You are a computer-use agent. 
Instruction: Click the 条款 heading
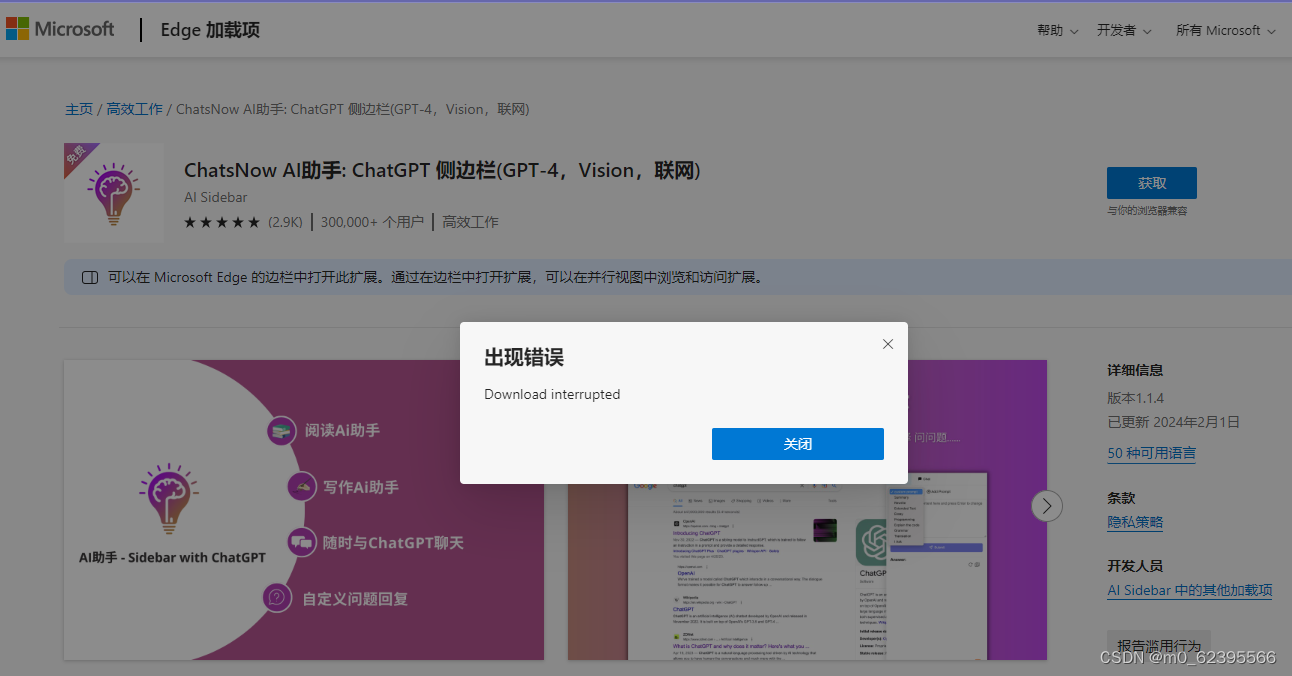(x=1121, y=498)
